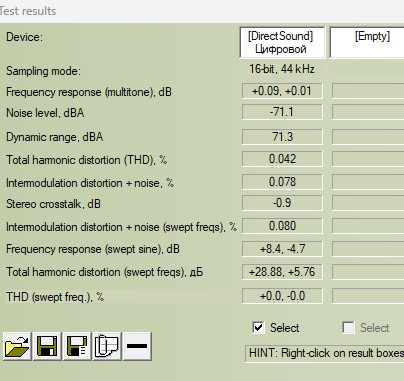Click the minus dash icon button

click(x=137, y=346)
